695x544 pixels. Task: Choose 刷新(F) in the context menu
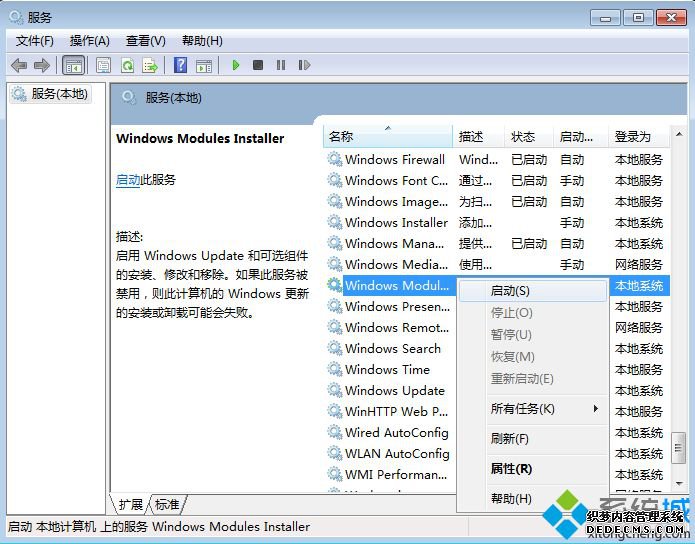coord(533,439)
